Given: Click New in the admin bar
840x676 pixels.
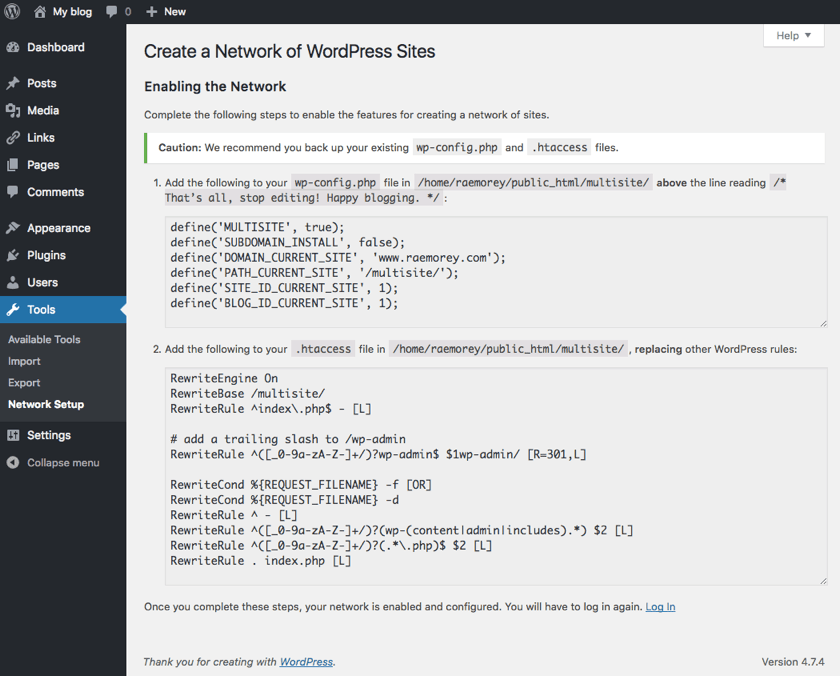Looking at the screenshot, I should coord(175,12).
